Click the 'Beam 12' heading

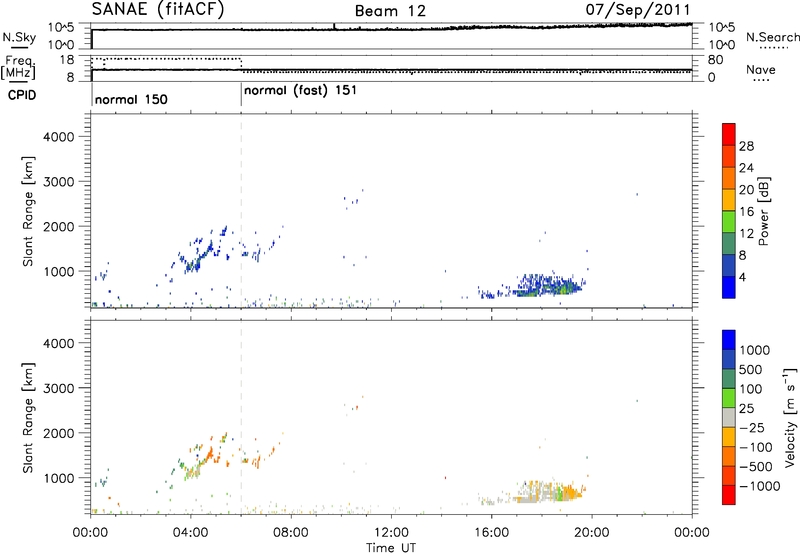tap(390, 11)
